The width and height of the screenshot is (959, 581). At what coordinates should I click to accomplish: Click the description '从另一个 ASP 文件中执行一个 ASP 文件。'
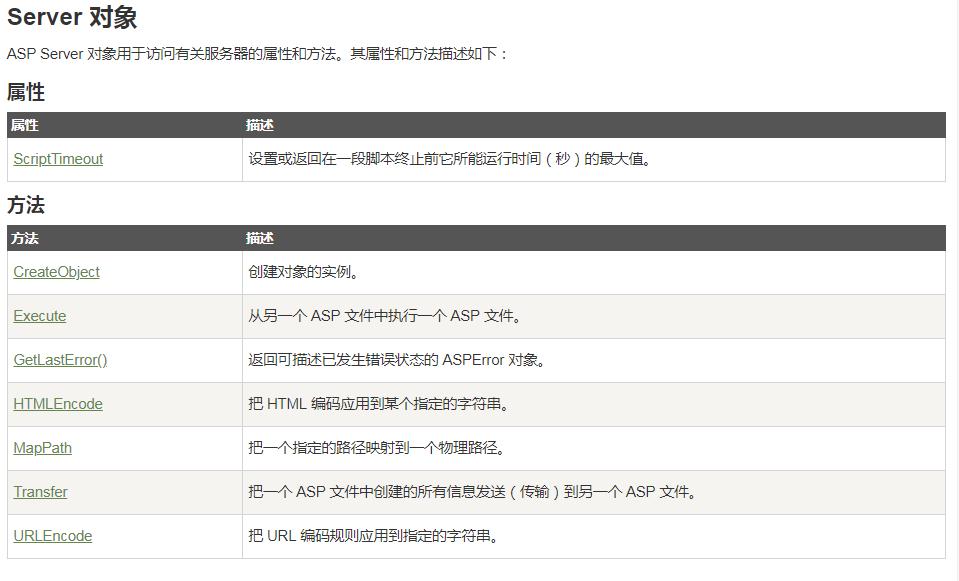click(x=386, y=316)
